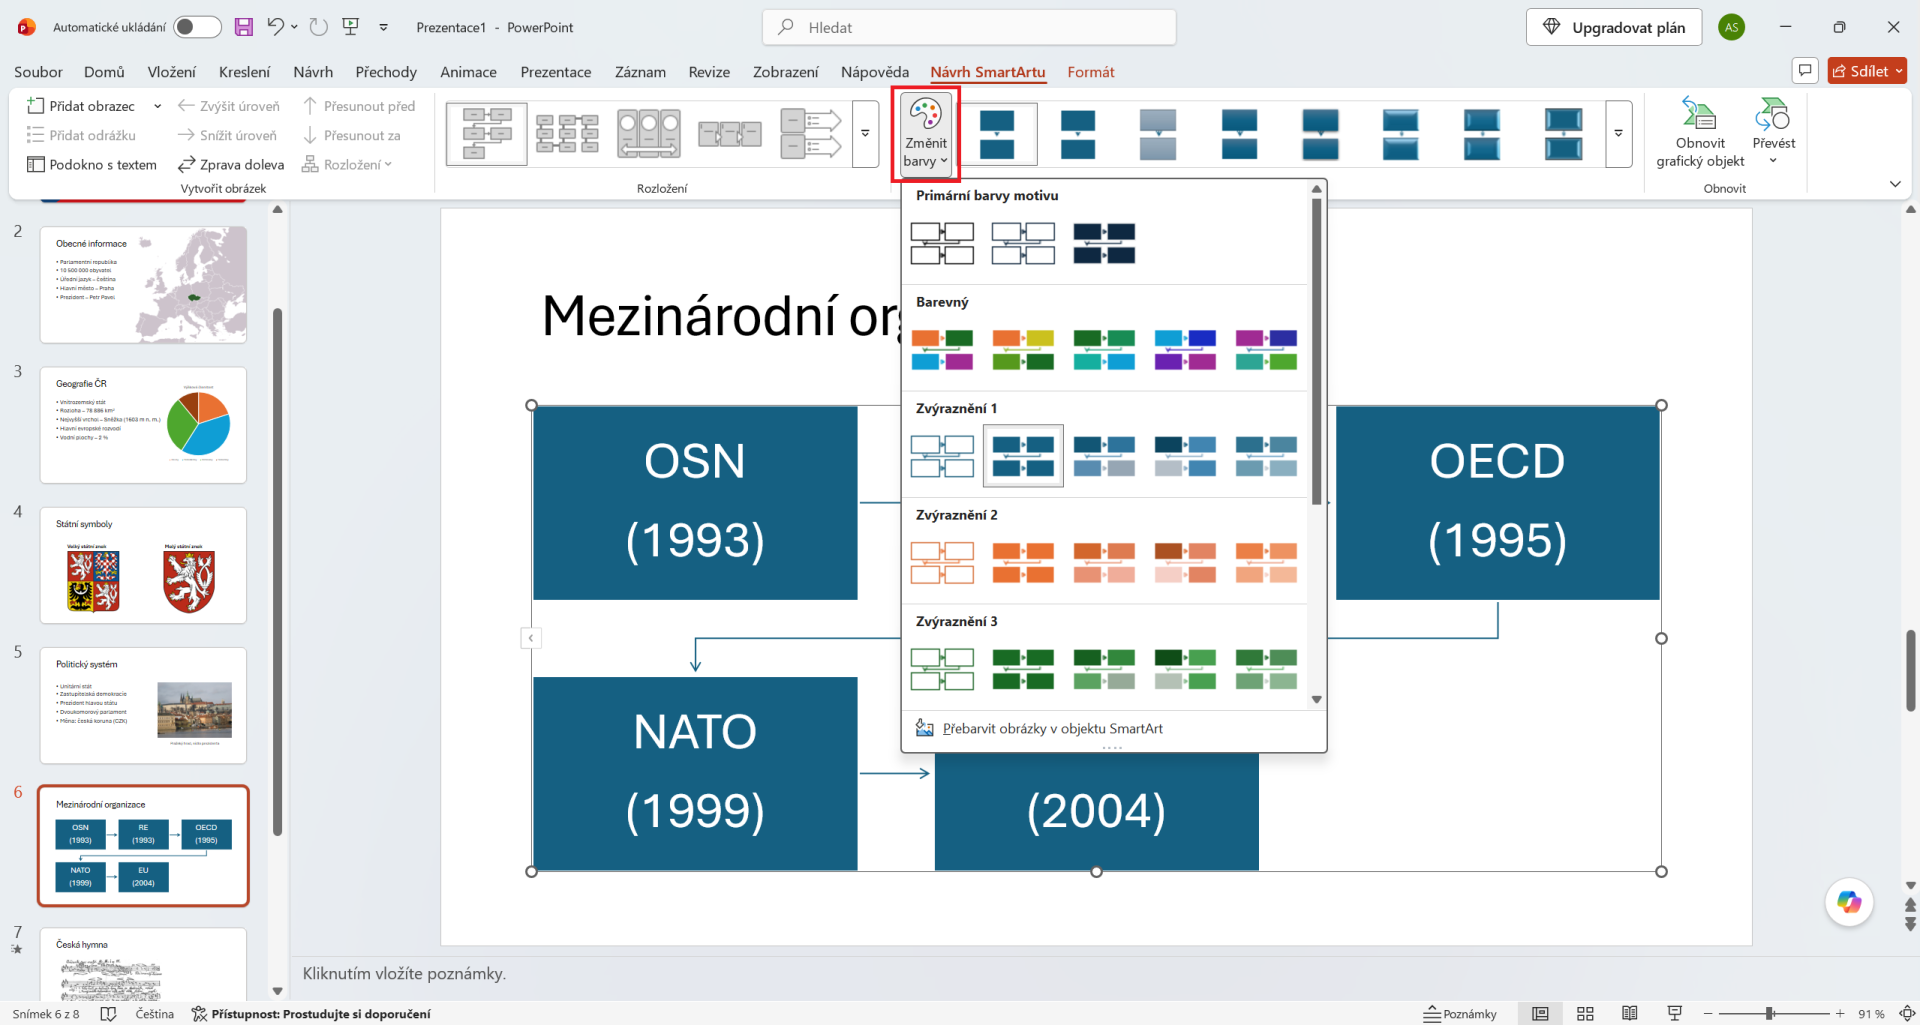The width and height of the screenshot is (1920, 1025).
Task: Click the Save icon in title bar
Action: pyautogui.click(x=244, y=27)
